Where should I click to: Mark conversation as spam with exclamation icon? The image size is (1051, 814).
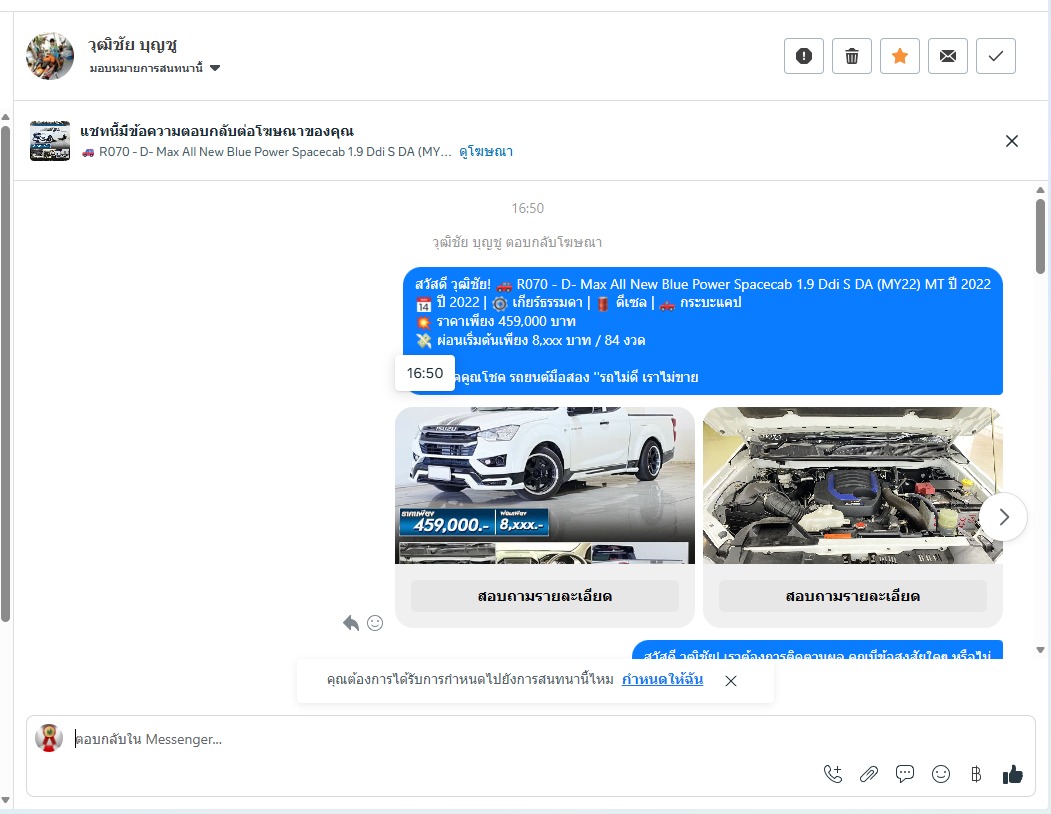pos(804,56)
